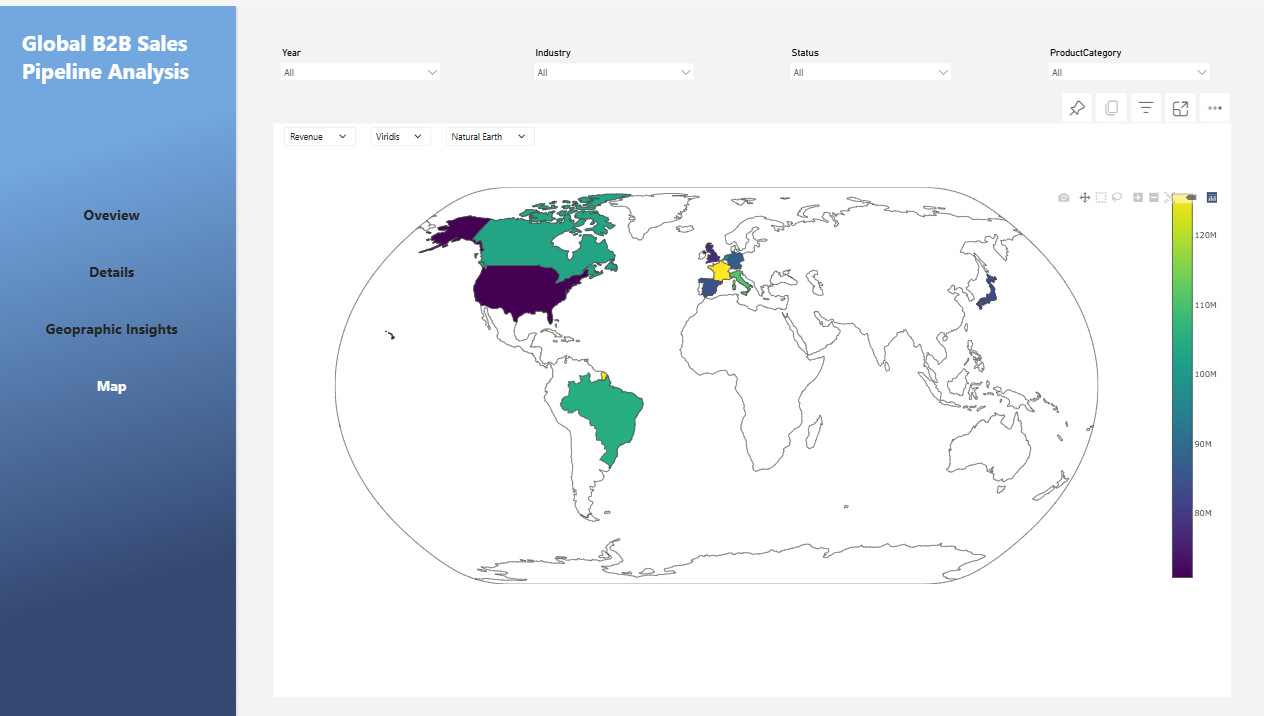The width and height of the screenshot is (1264, 716).
Task: Click the Oveview navigation button
Action: [x=112, y=215]
